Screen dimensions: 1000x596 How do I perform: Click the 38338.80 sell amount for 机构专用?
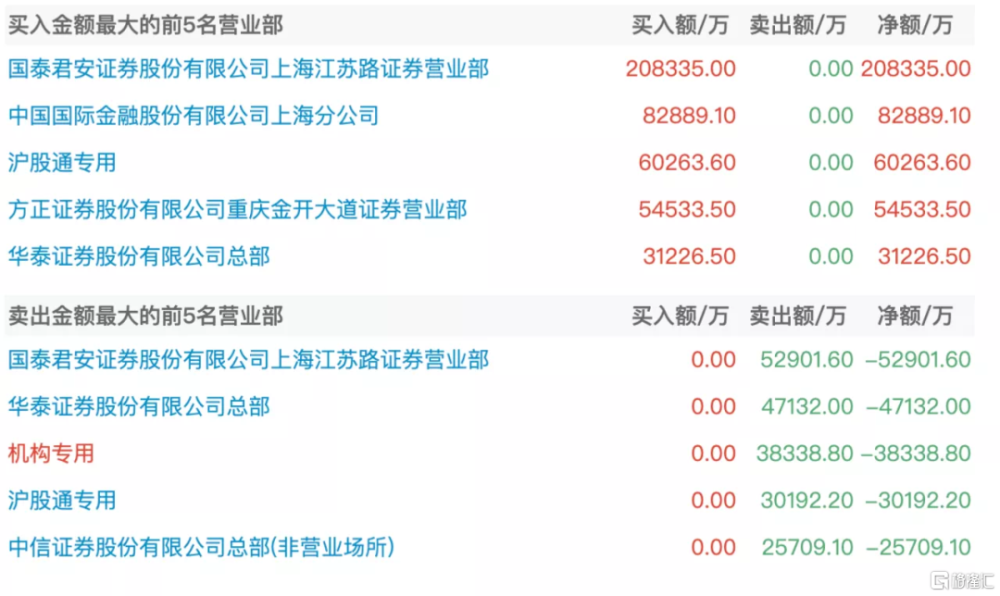tap(805, 454)
